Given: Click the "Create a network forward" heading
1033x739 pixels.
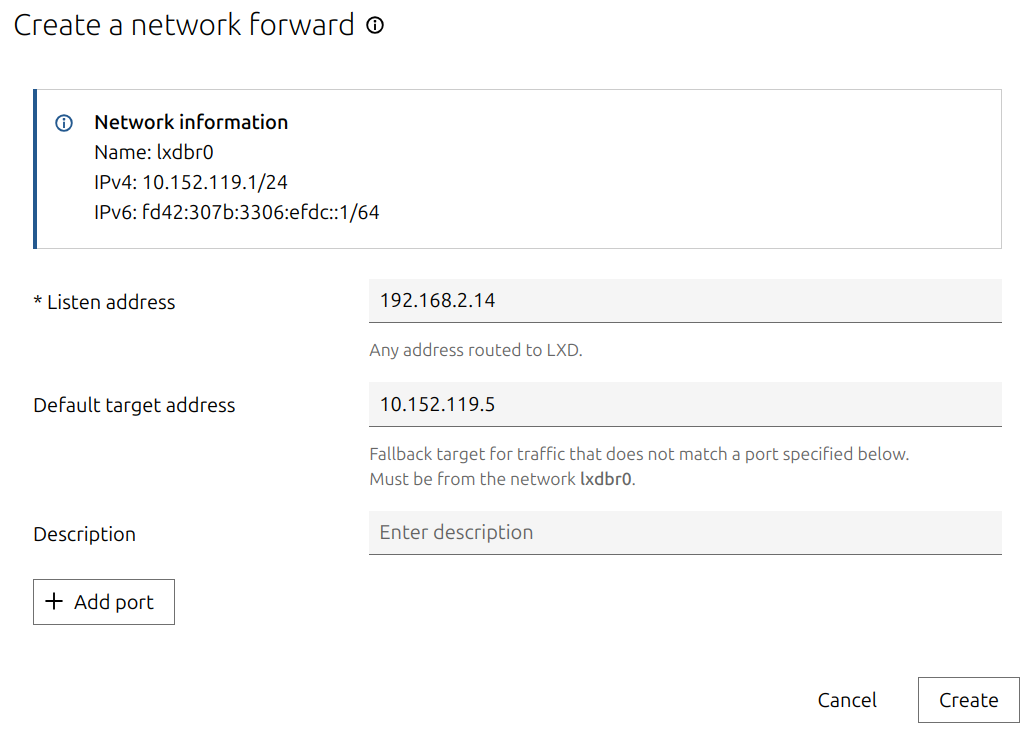Looking at the screenshot, I should pos(184,25).
